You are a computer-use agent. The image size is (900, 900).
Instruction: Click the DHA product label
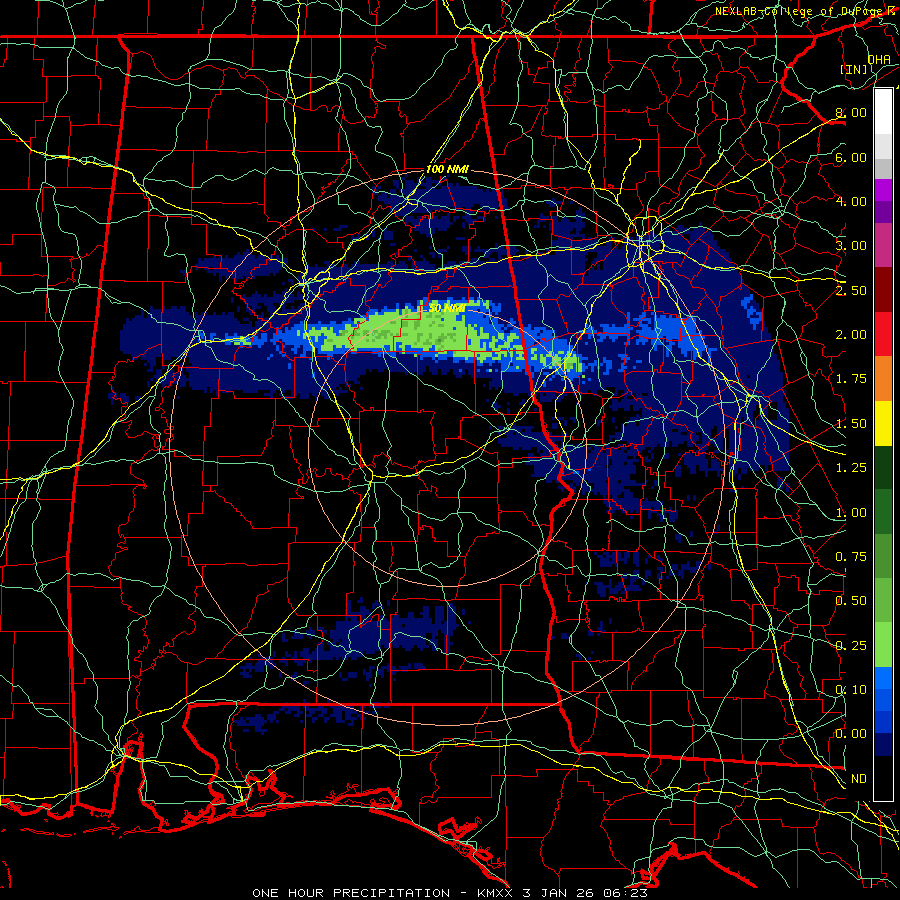(x=879, y=59)
